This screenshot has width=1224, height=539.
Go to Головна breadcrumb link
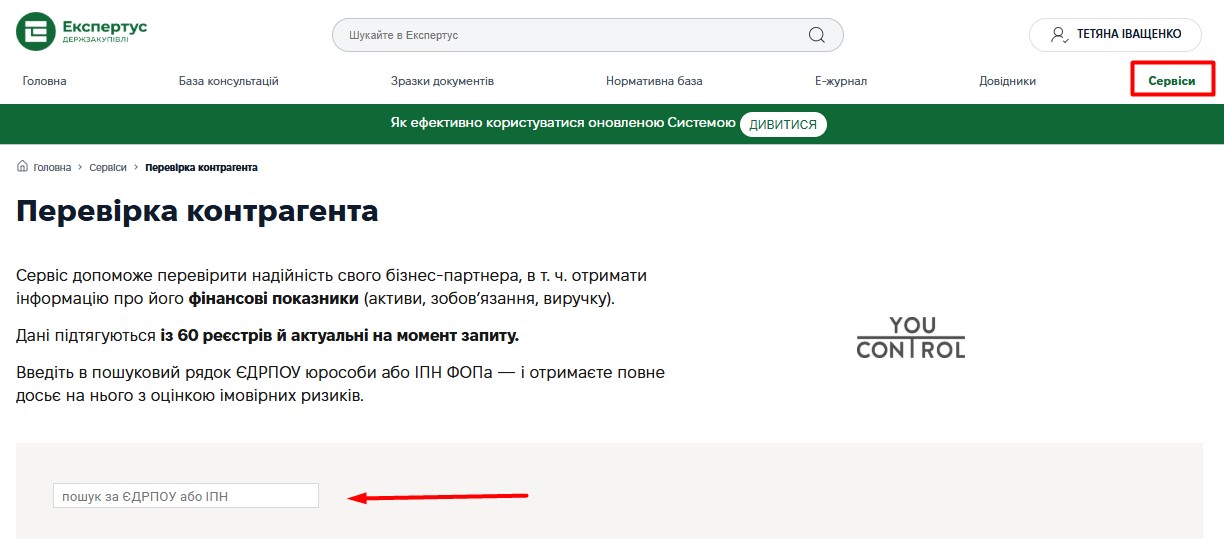coord(52,168)
